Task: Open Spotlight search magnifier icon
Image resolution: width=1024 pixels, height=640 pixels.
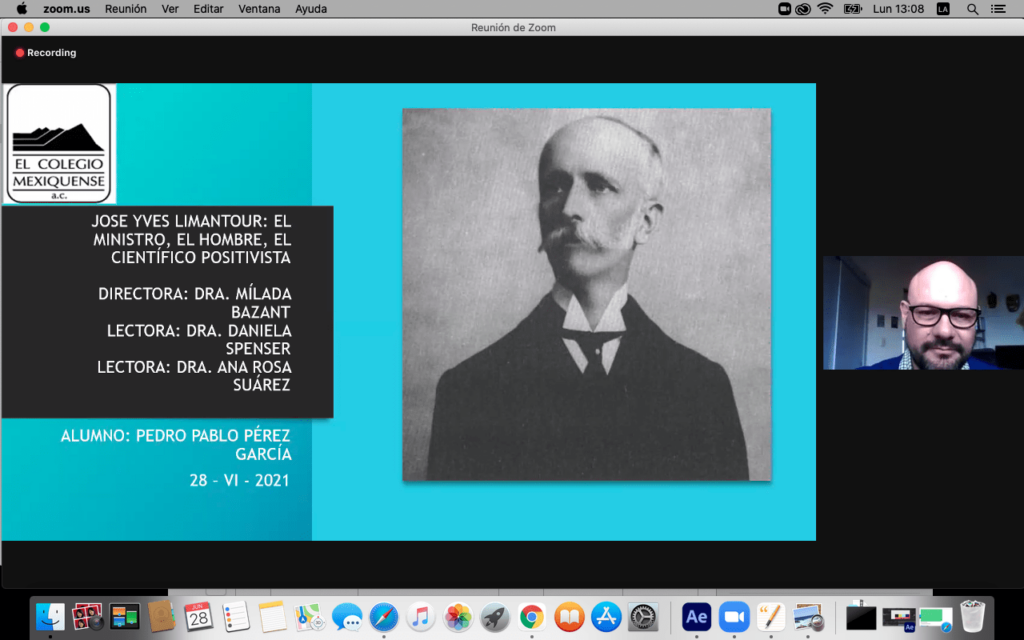Action: (973, 9)
